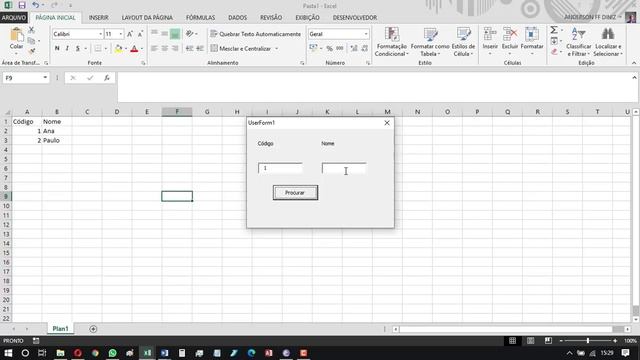
Task: Collapse the ribbon with chevron arrow
Action: pos(634,63)
